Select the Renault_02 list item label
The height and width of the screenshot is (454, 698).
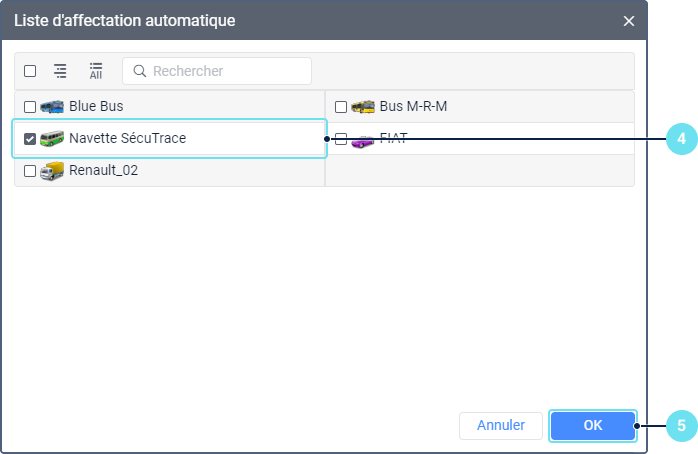[103, 171]
